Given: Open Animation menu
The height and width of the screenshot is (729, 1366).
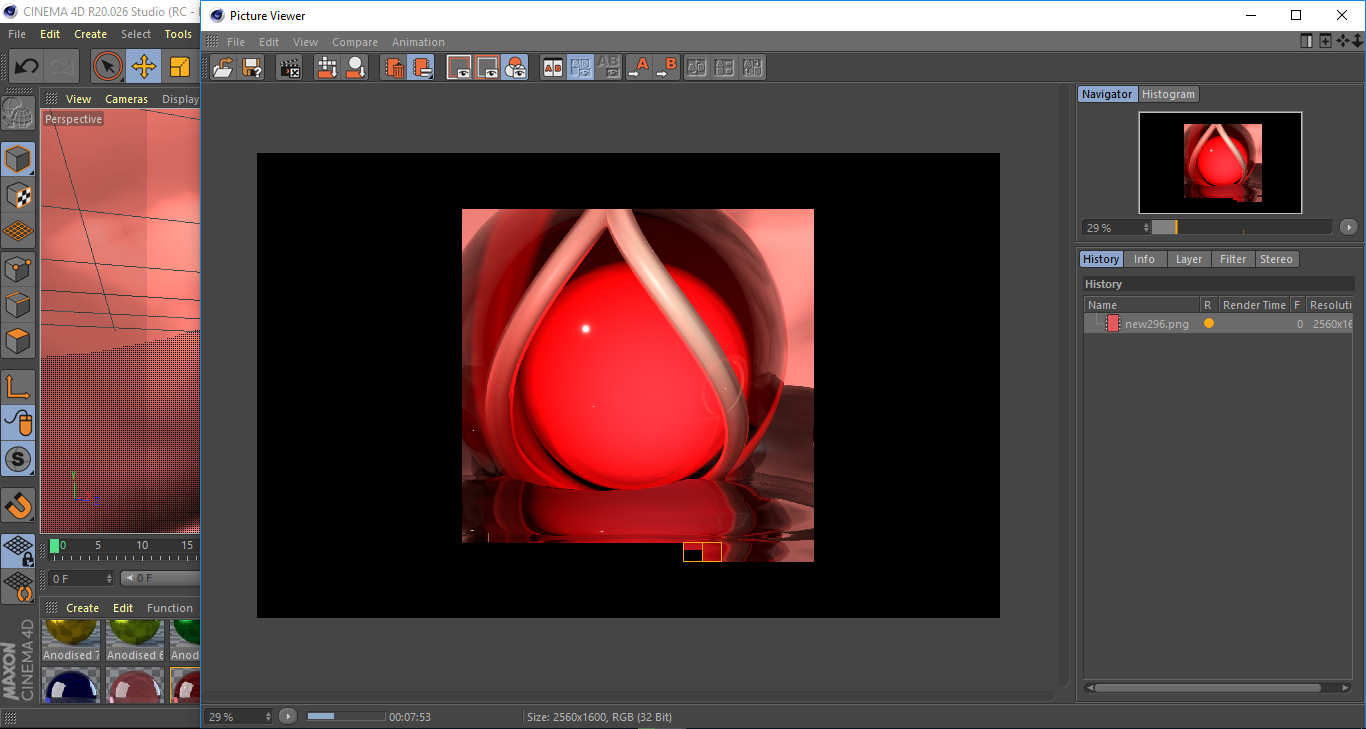Looking at the screenshot, I should [418, 42].
